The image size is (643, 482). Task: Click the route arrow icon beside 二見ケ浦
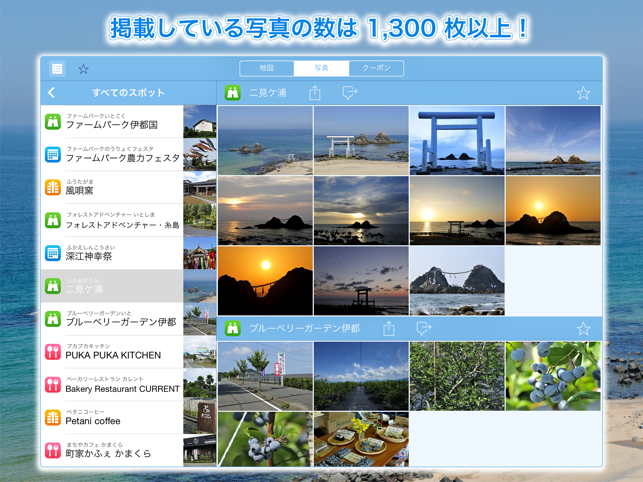click(x=349, y=93)
